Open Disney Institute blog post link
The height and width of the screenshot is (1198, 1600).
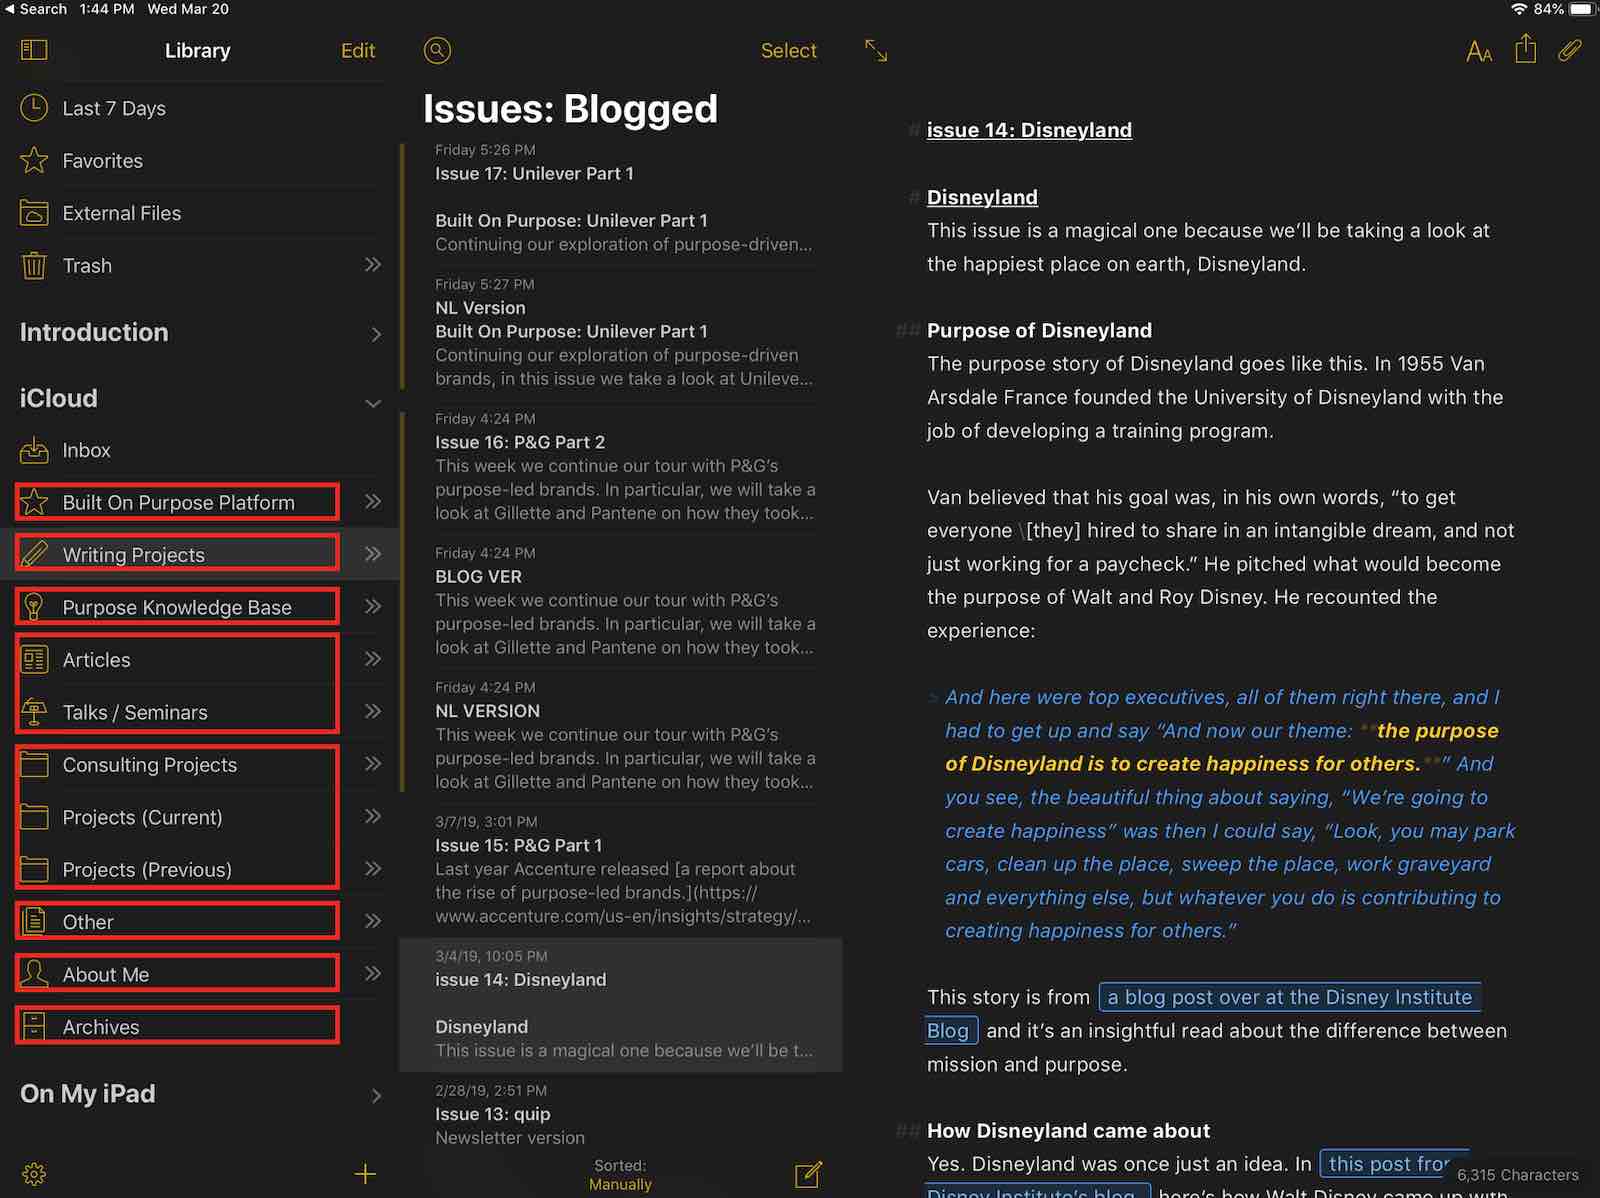coord(1290,997)
